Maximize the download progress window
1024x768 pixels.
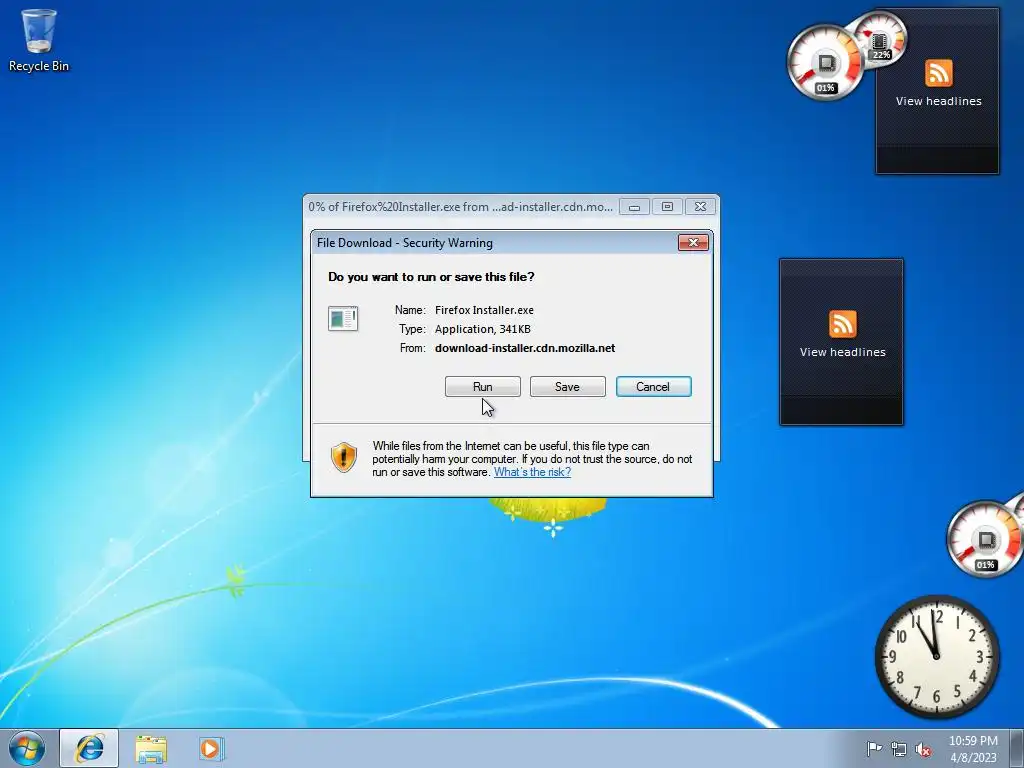click(667, 207)
